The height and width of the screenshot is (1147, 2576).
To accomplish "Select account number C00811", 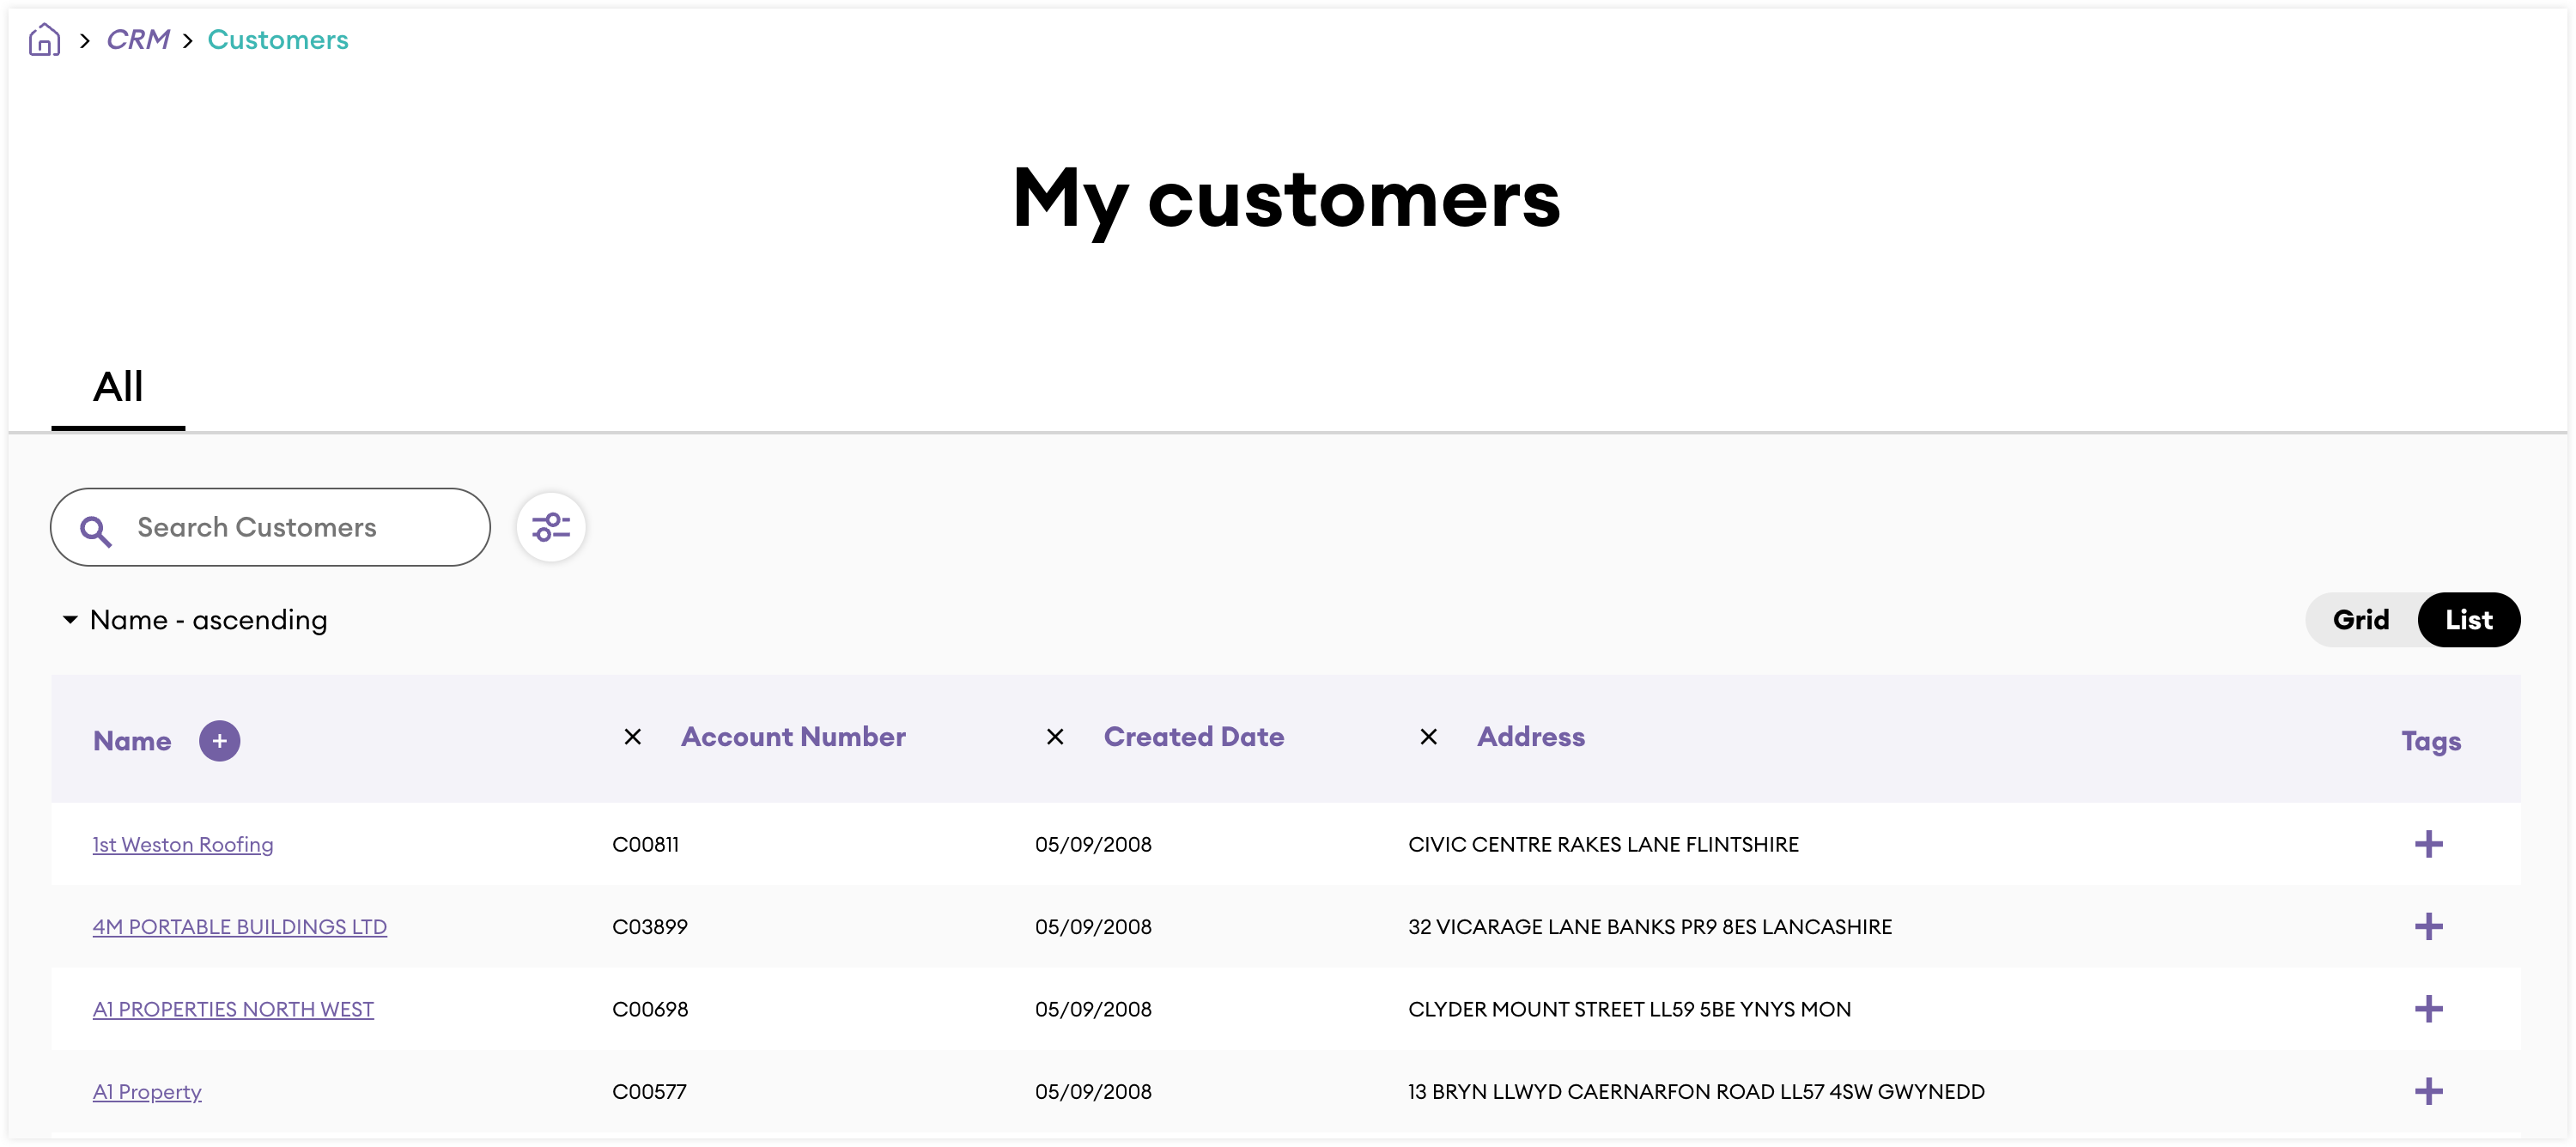I will [x=646, y=845].
